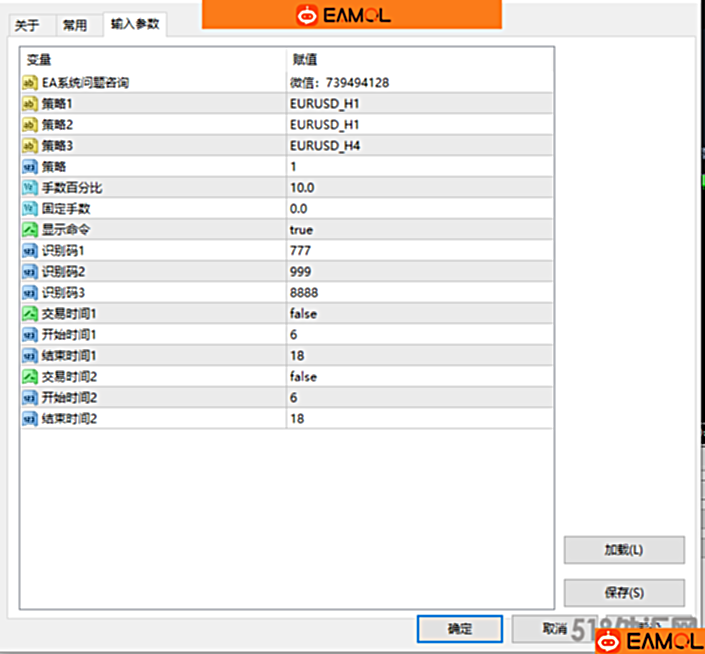Viewport: 705px width, 654px height.
Task: Click the boolean icon beside 显示命令
Action: [x=29, y=230]
